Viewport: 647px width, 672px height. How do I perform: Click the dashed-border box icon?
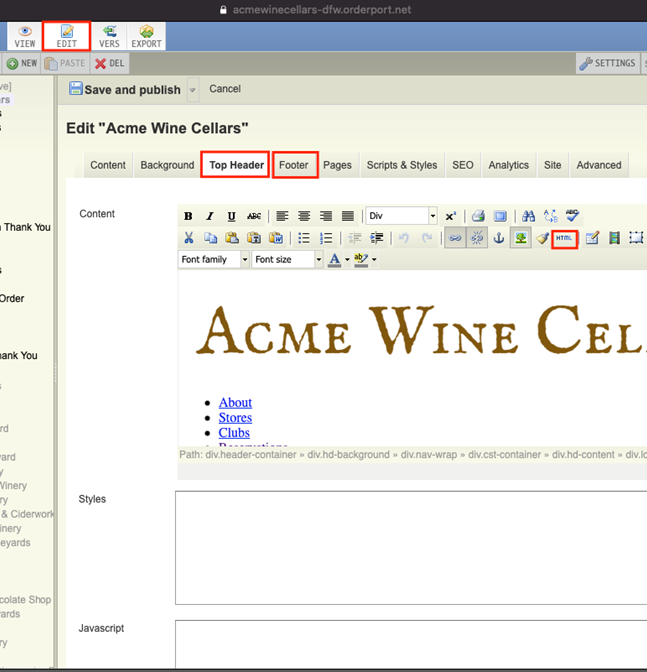point(636,238)
